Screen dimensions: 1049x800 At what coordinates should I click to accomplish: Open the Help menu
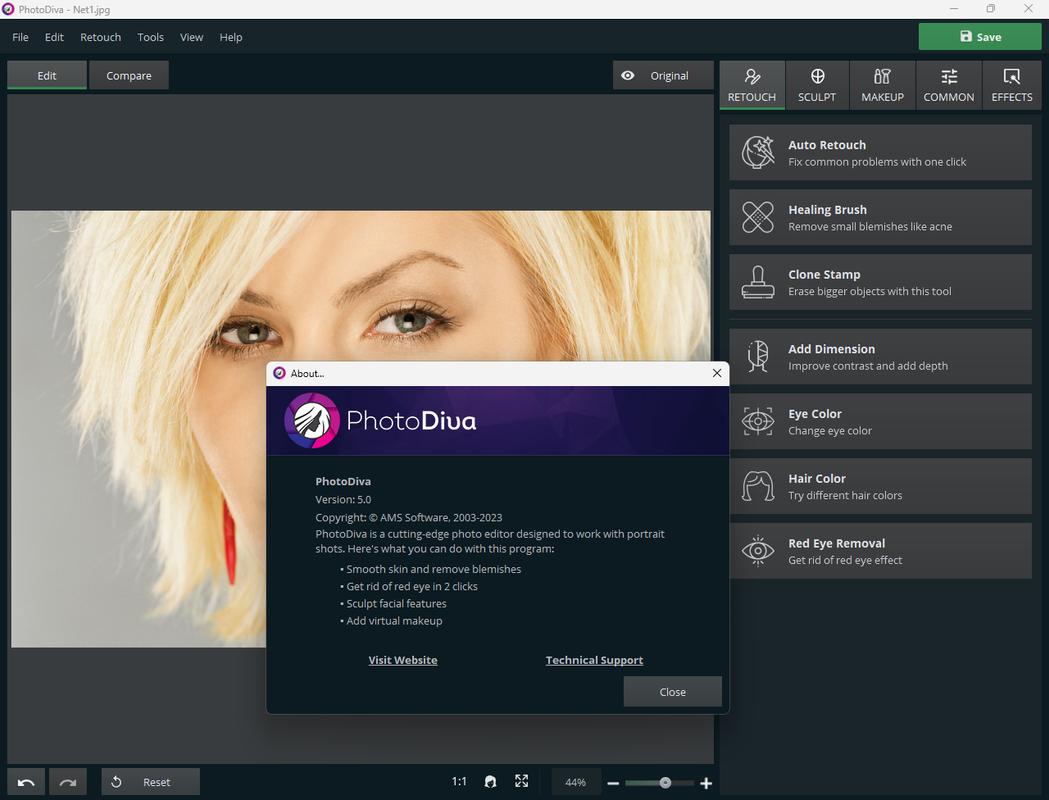point(231,37)
